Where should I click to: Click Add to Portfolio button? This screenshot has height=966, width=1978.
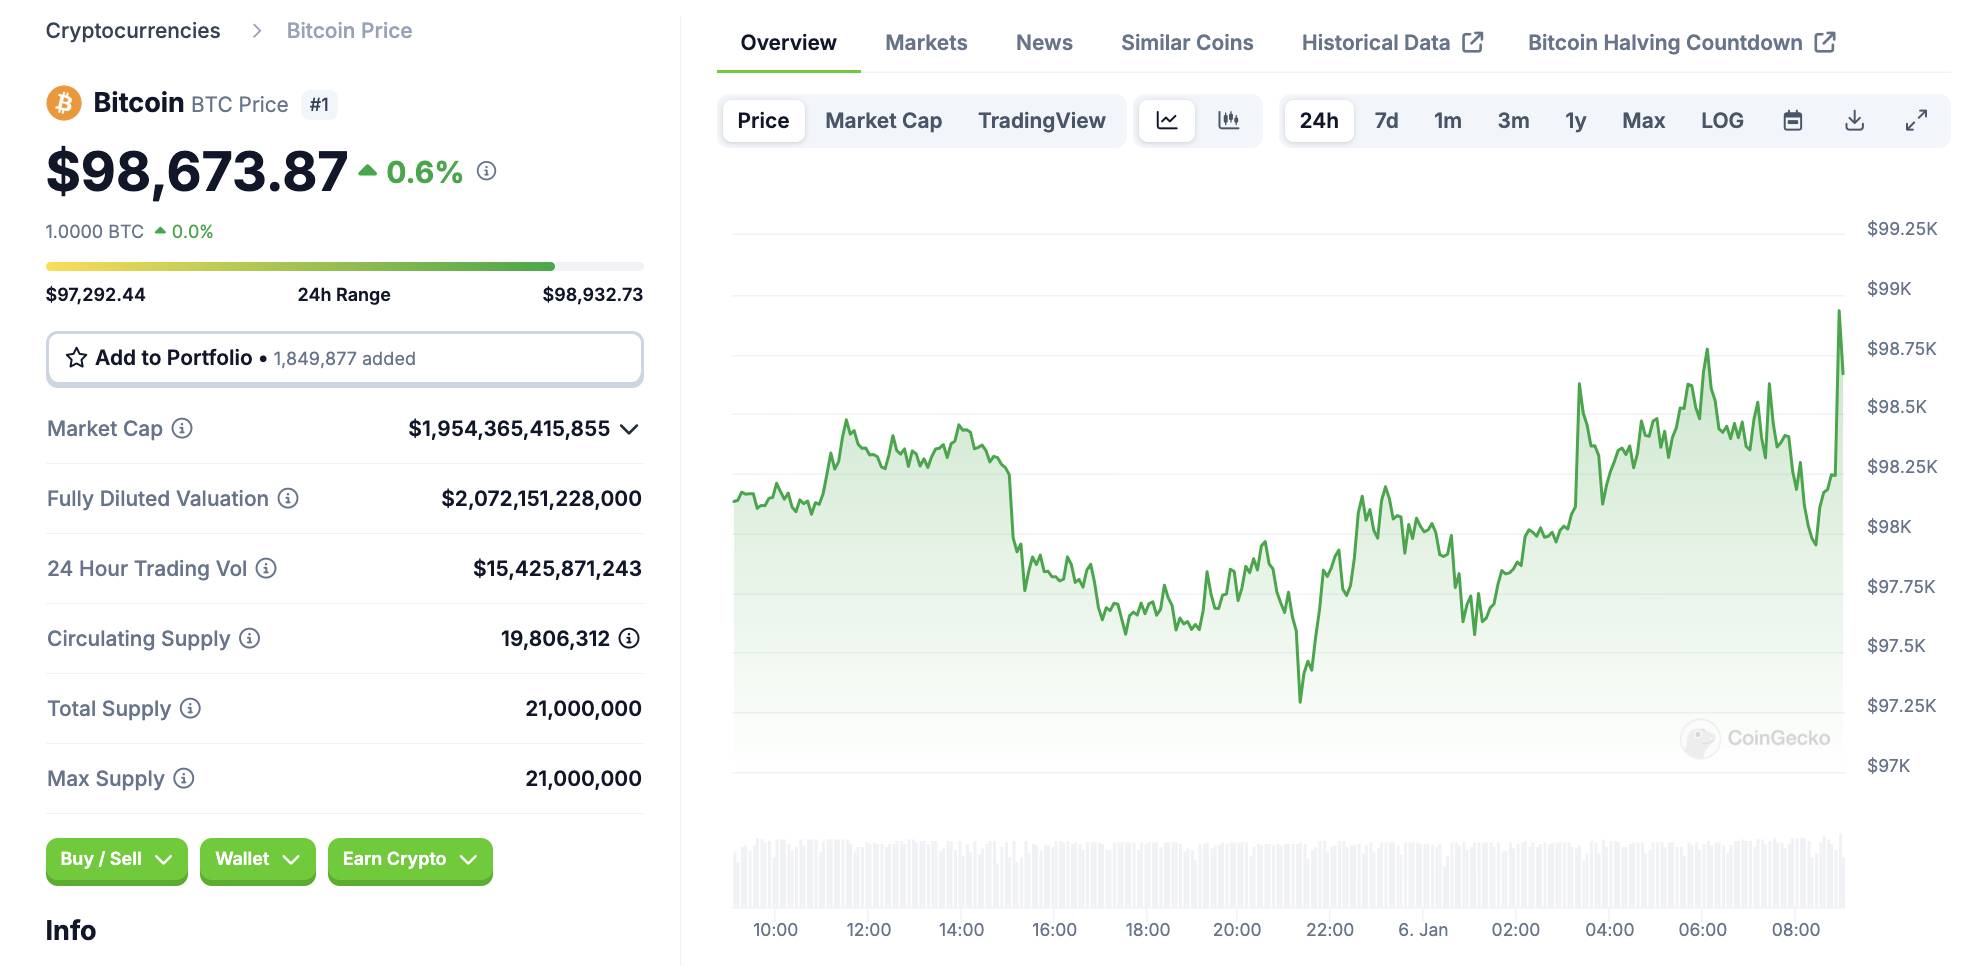345,358
